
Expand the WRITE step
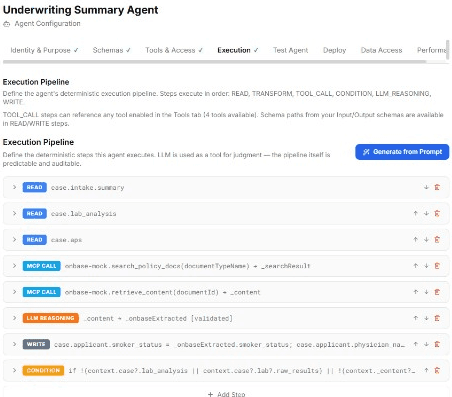14,344
